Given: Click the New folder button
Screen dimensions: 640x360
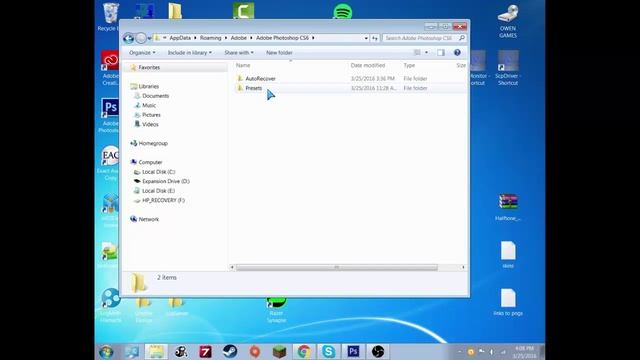Looking at the screenshot, I should (279, 53).
